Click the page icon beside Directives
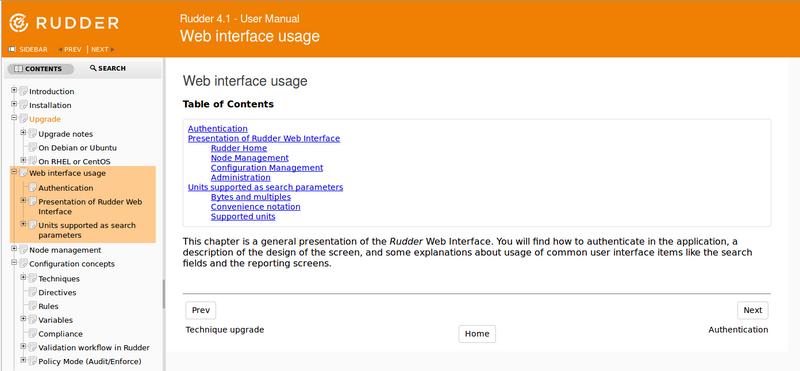 [x=33, y=292]
